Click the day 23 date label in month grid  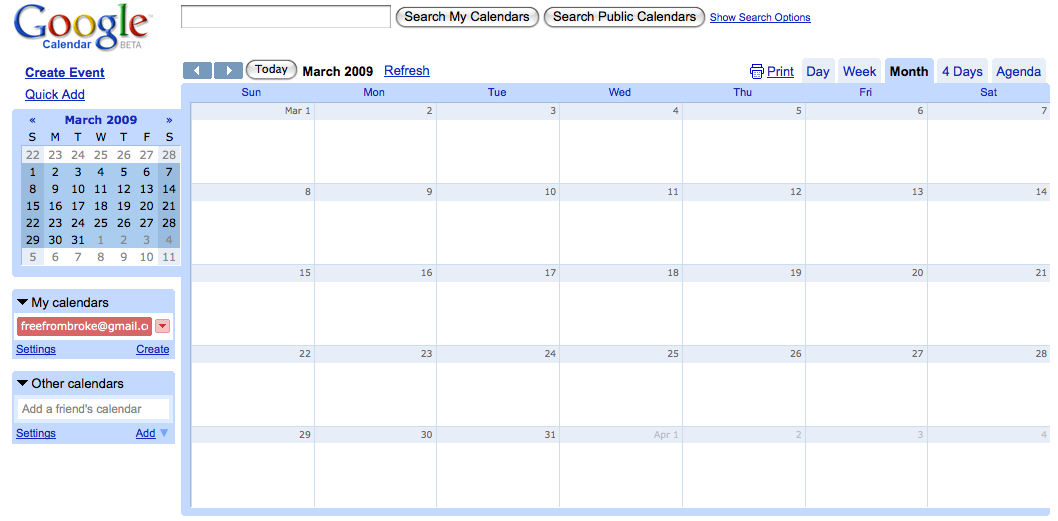(426, 354)
